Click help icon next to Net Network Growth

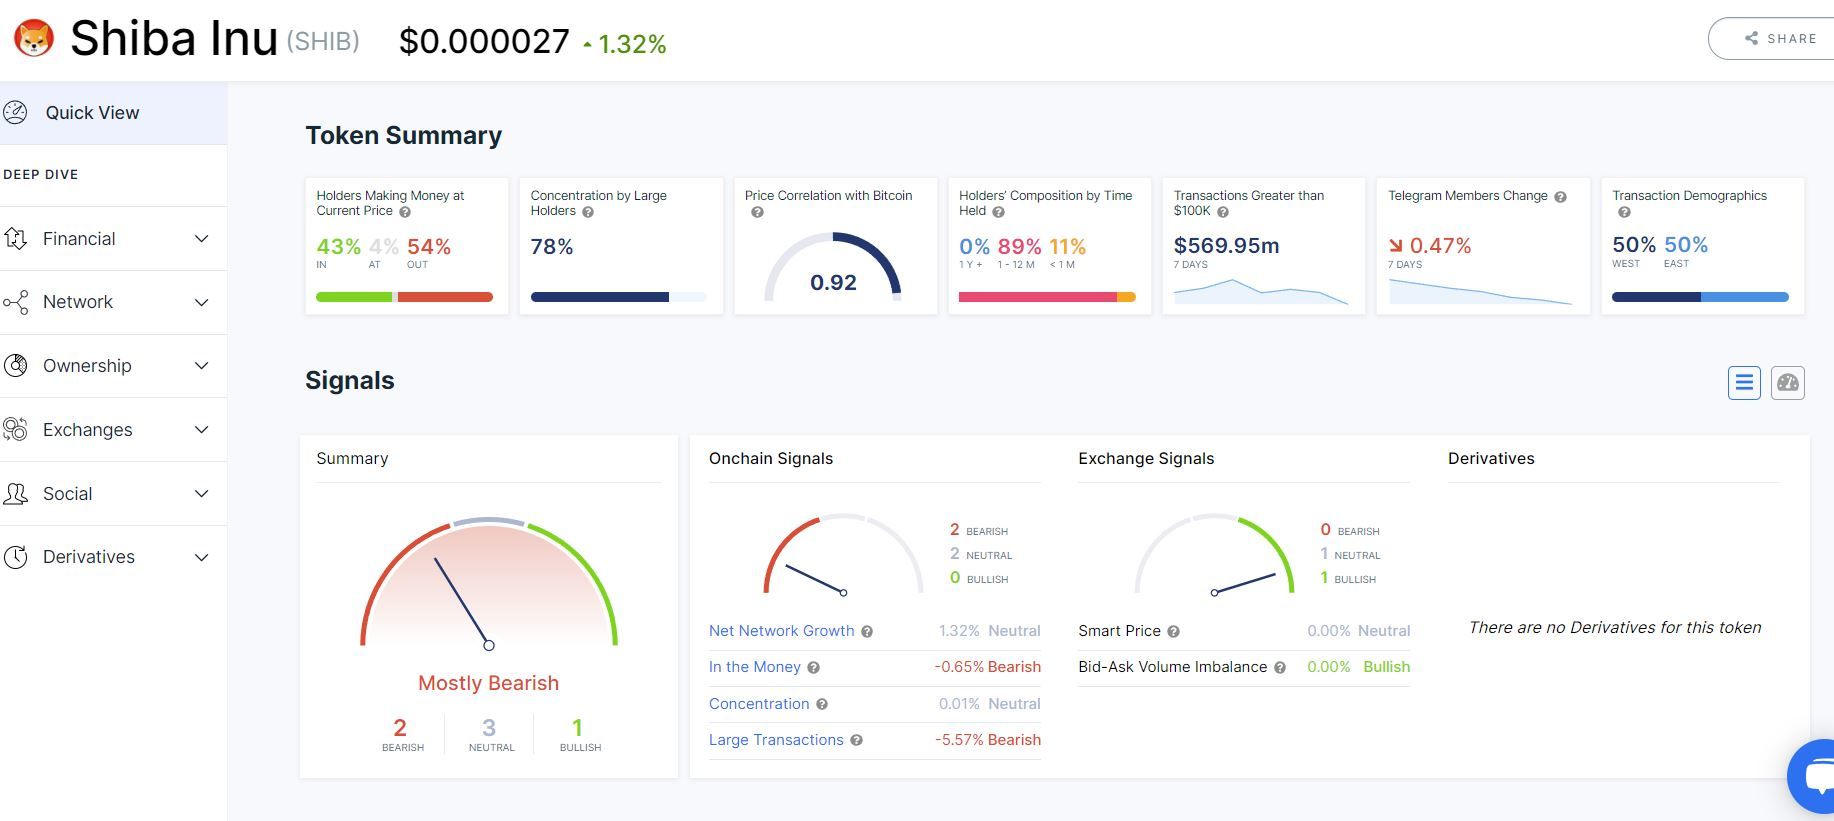tap(867, 632)
